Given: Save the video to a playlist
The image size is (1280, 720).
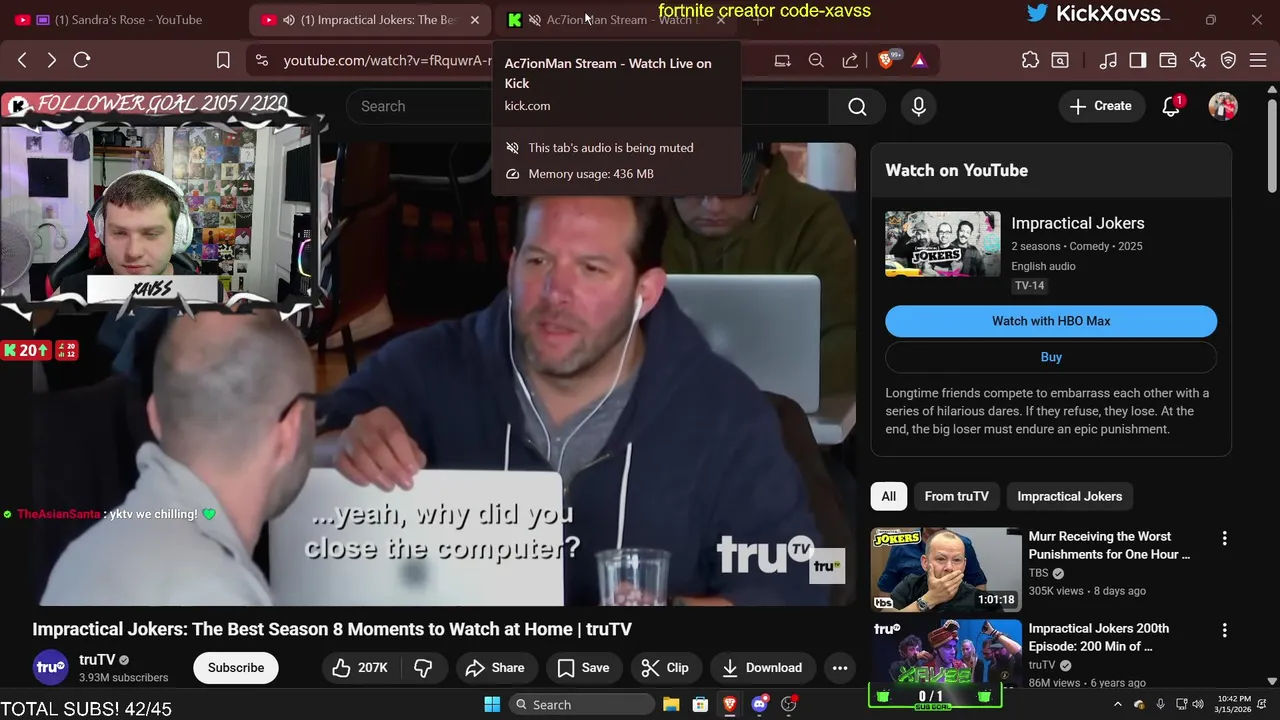Looking at the screenshot, I should (x=583, y=668).
